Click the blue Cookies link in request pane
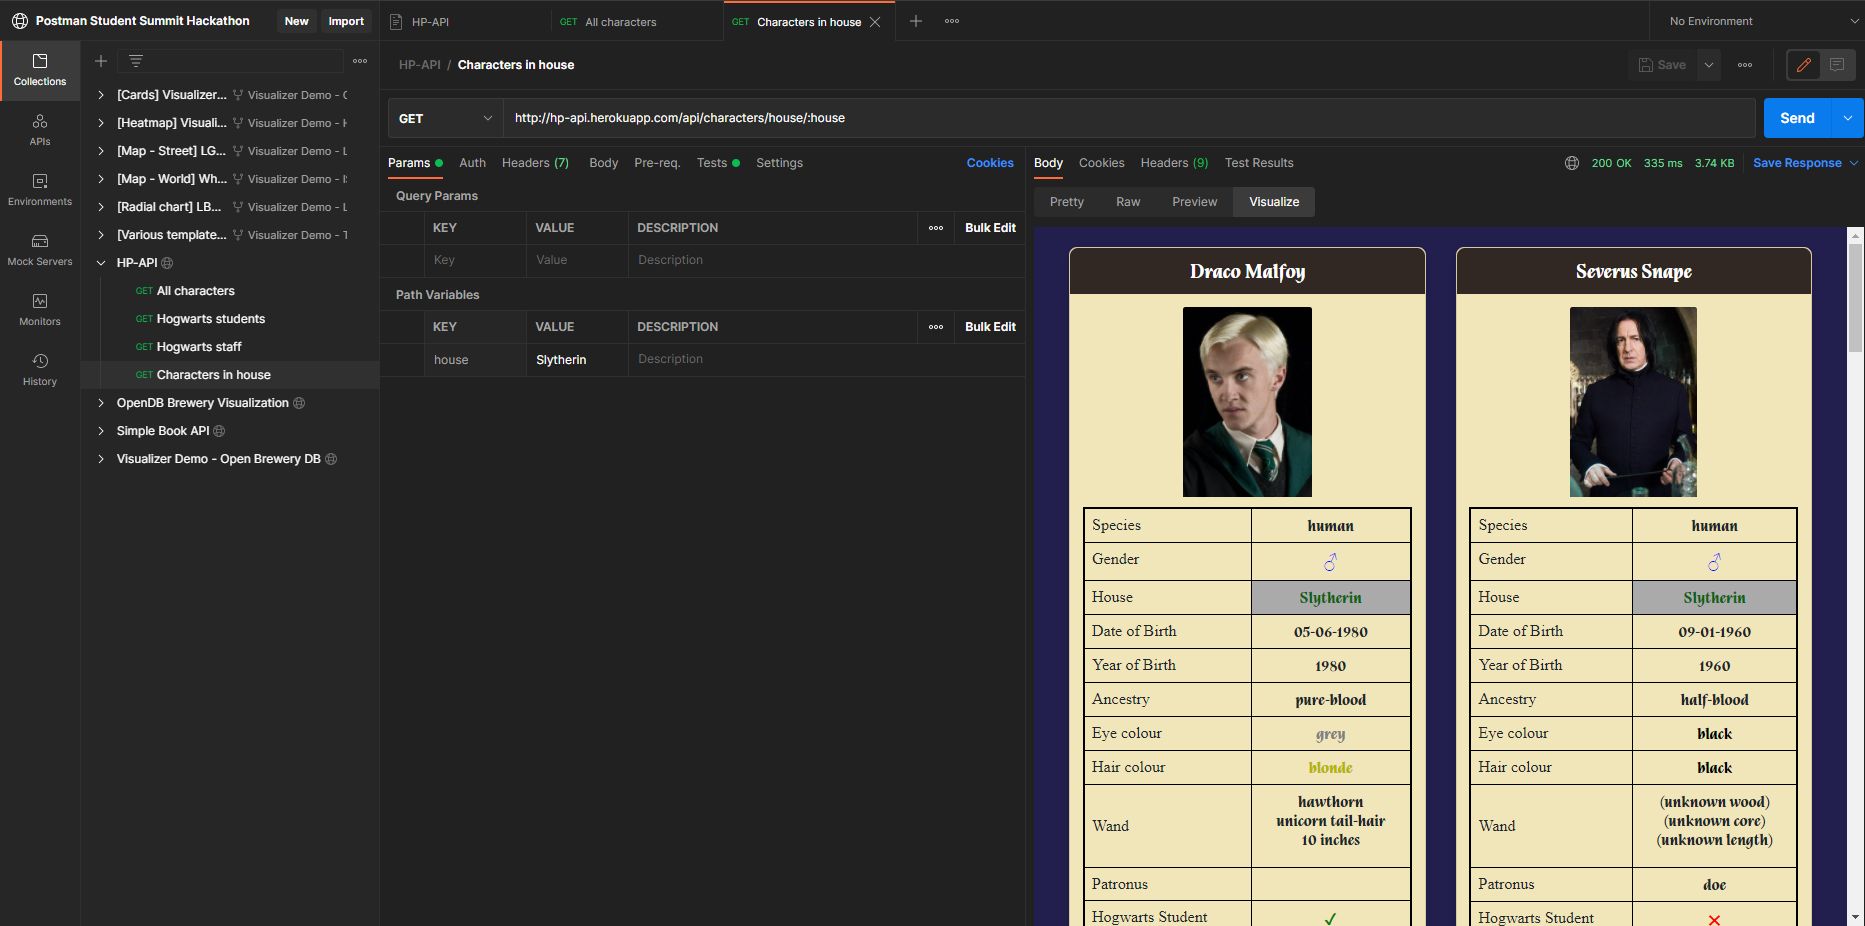Image resolution: width=1865 pixels, height=926 pixels. pyautogui.click(x=990, y=163)
